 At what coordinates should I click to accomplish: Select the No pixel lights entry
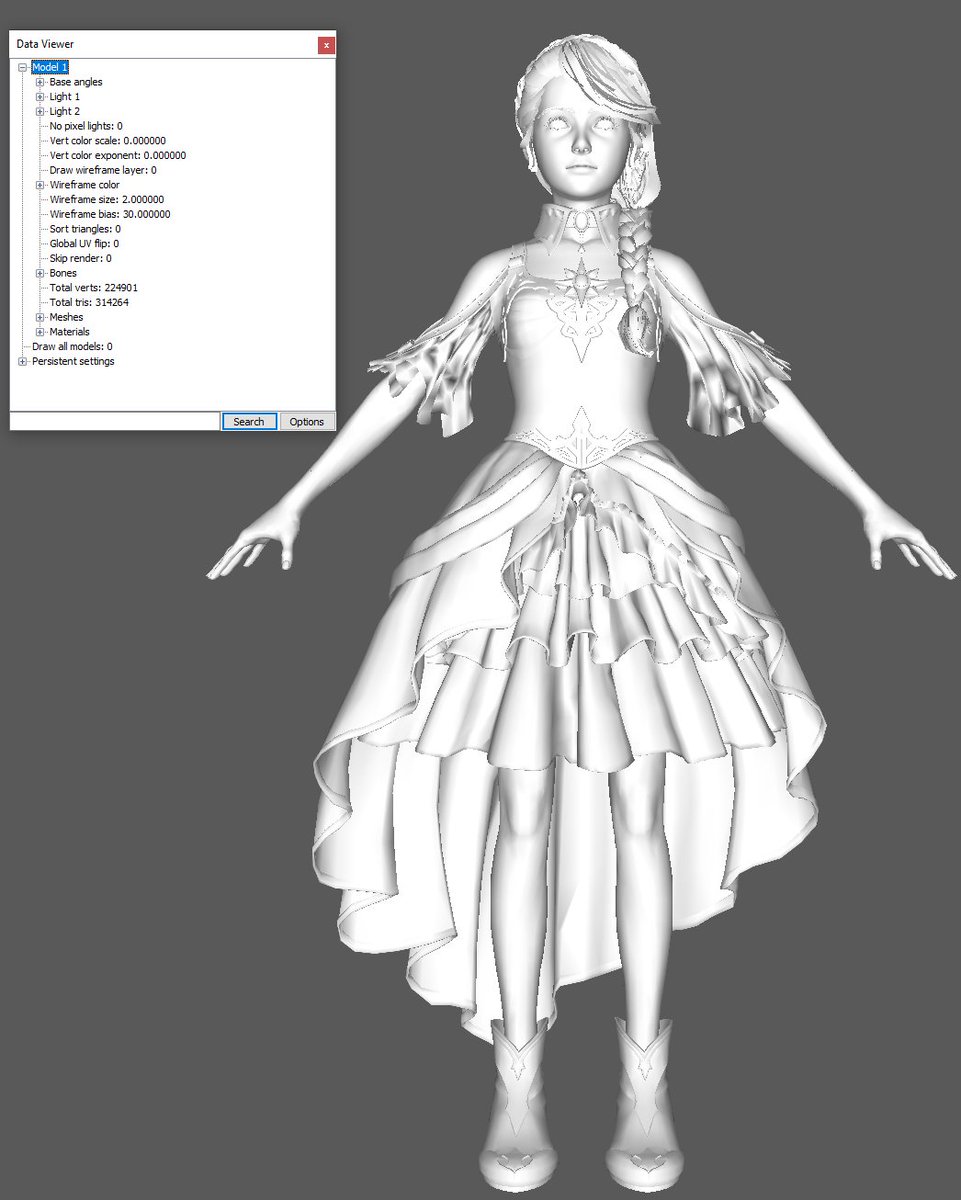coord(86,126)
